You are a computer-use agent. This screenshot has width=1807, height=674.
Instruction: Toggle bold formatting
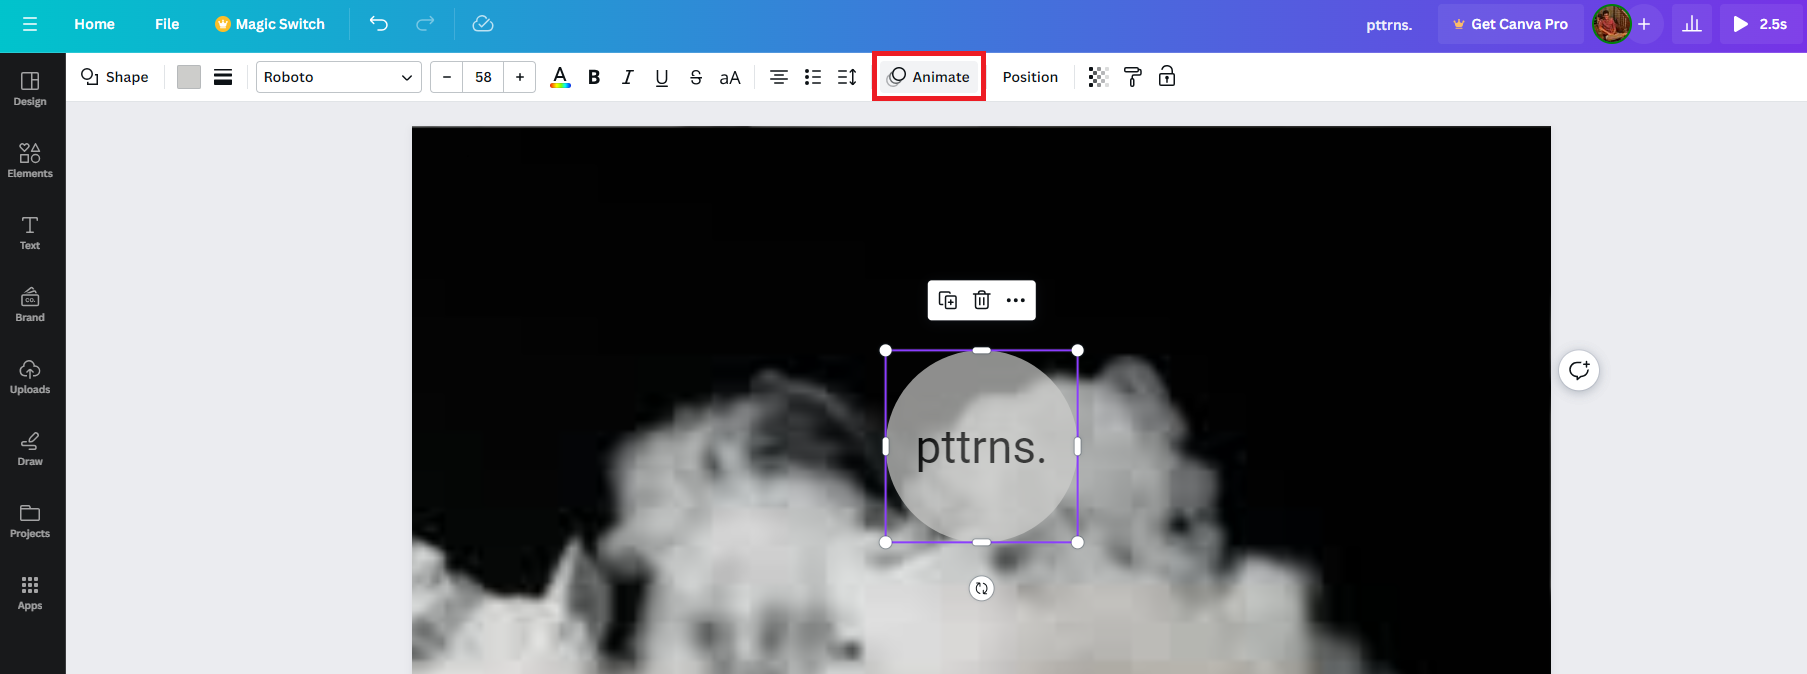pyautogui.click(x=594, y=77)
